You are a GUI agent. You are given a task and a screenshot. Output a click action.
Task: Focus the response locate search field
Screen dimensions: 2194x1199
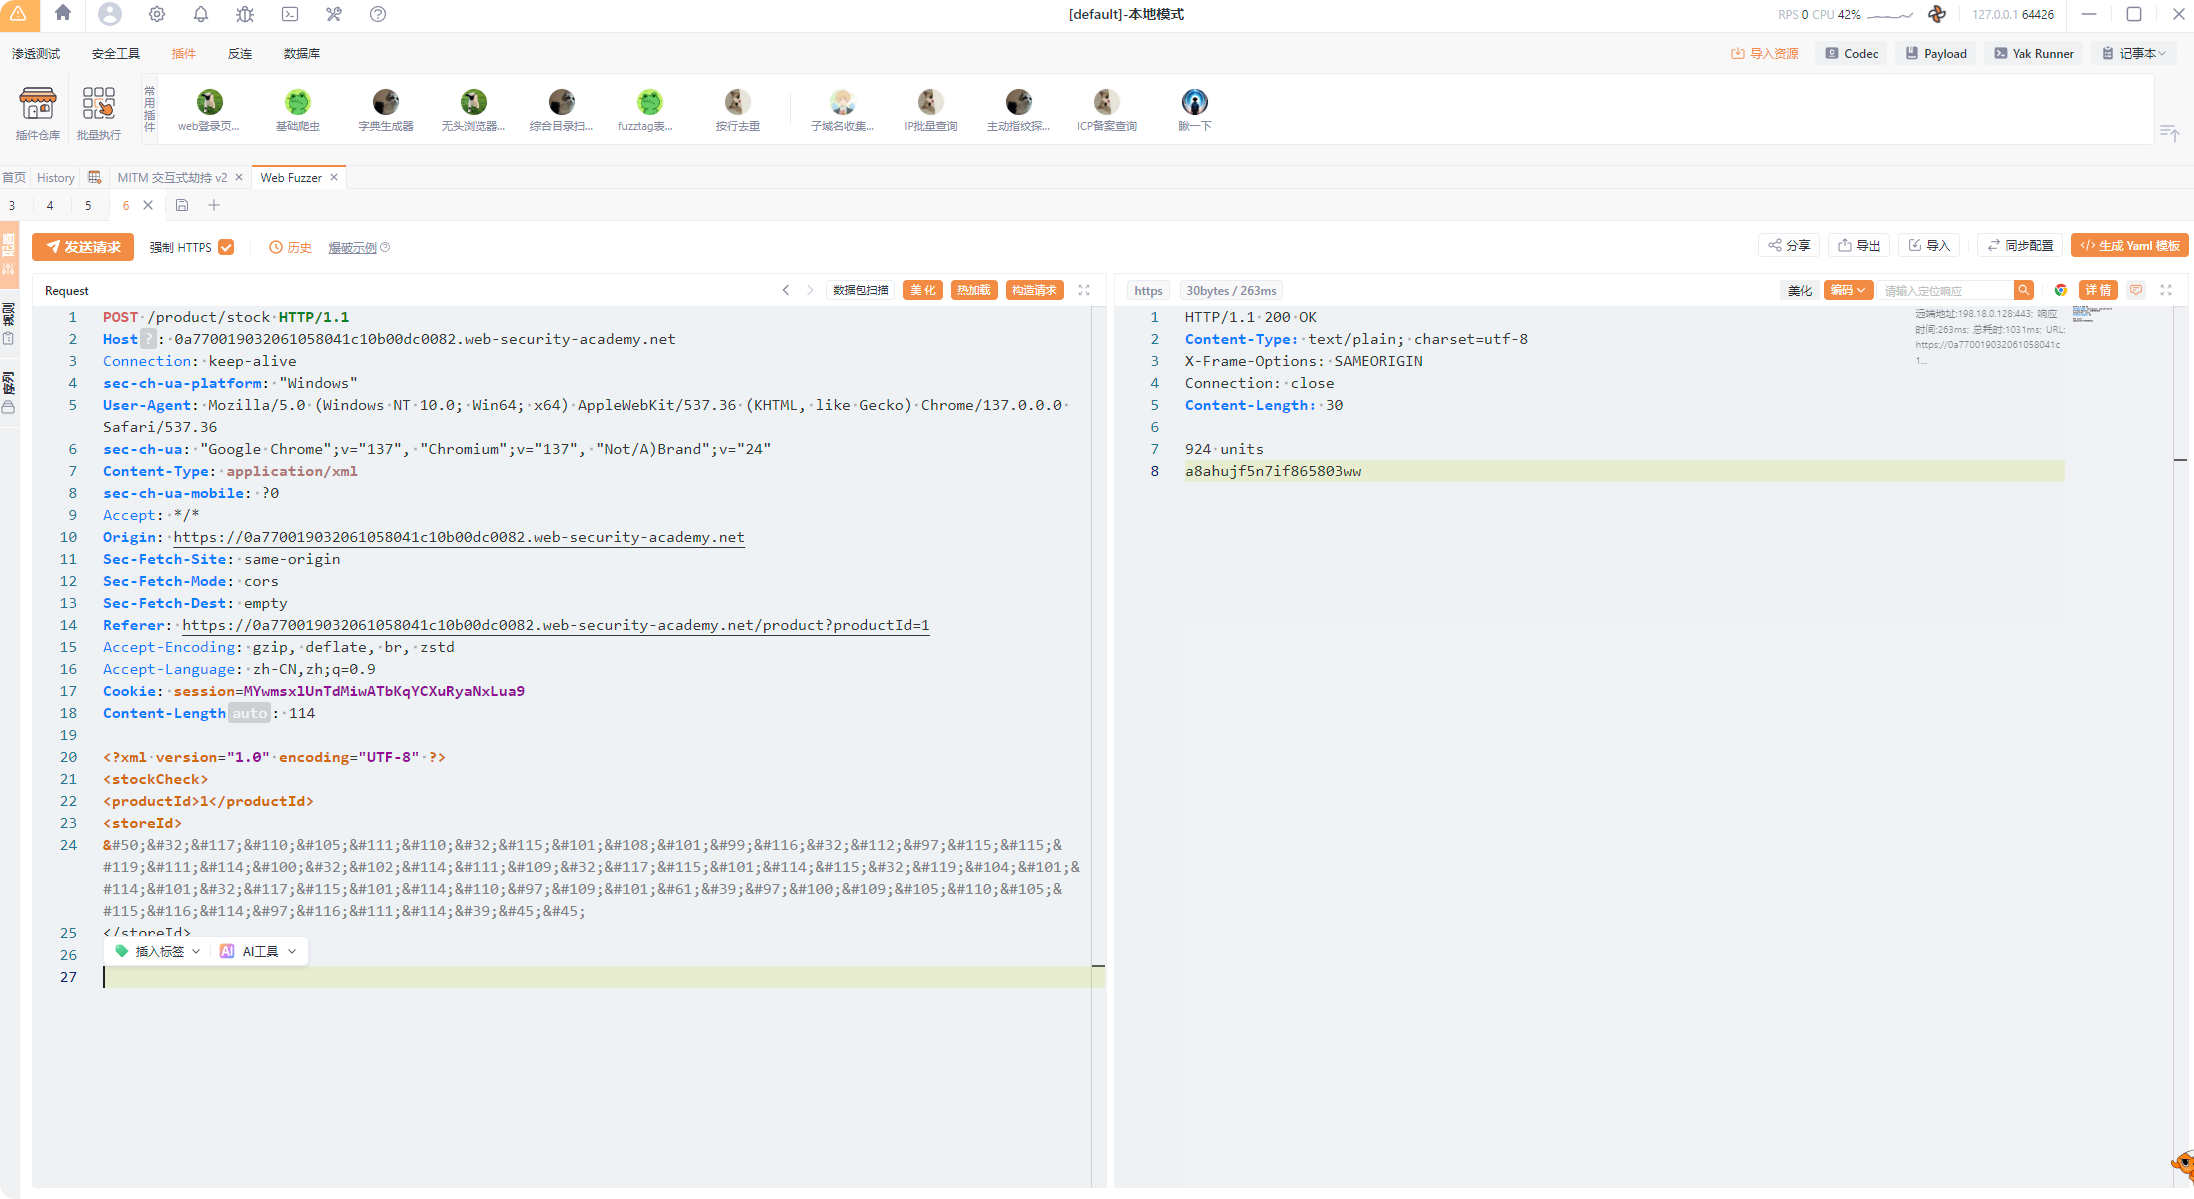[x=1945, y=290]
